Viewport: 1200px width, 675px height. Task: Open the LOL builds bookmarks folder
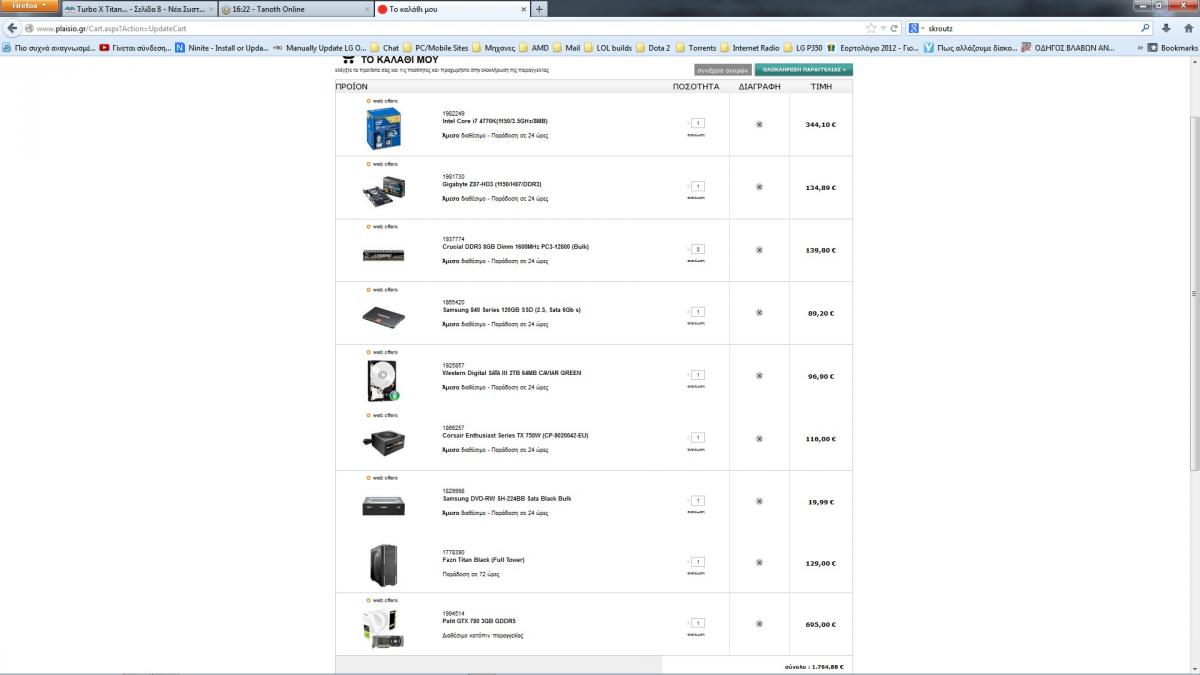pos(607,47)
